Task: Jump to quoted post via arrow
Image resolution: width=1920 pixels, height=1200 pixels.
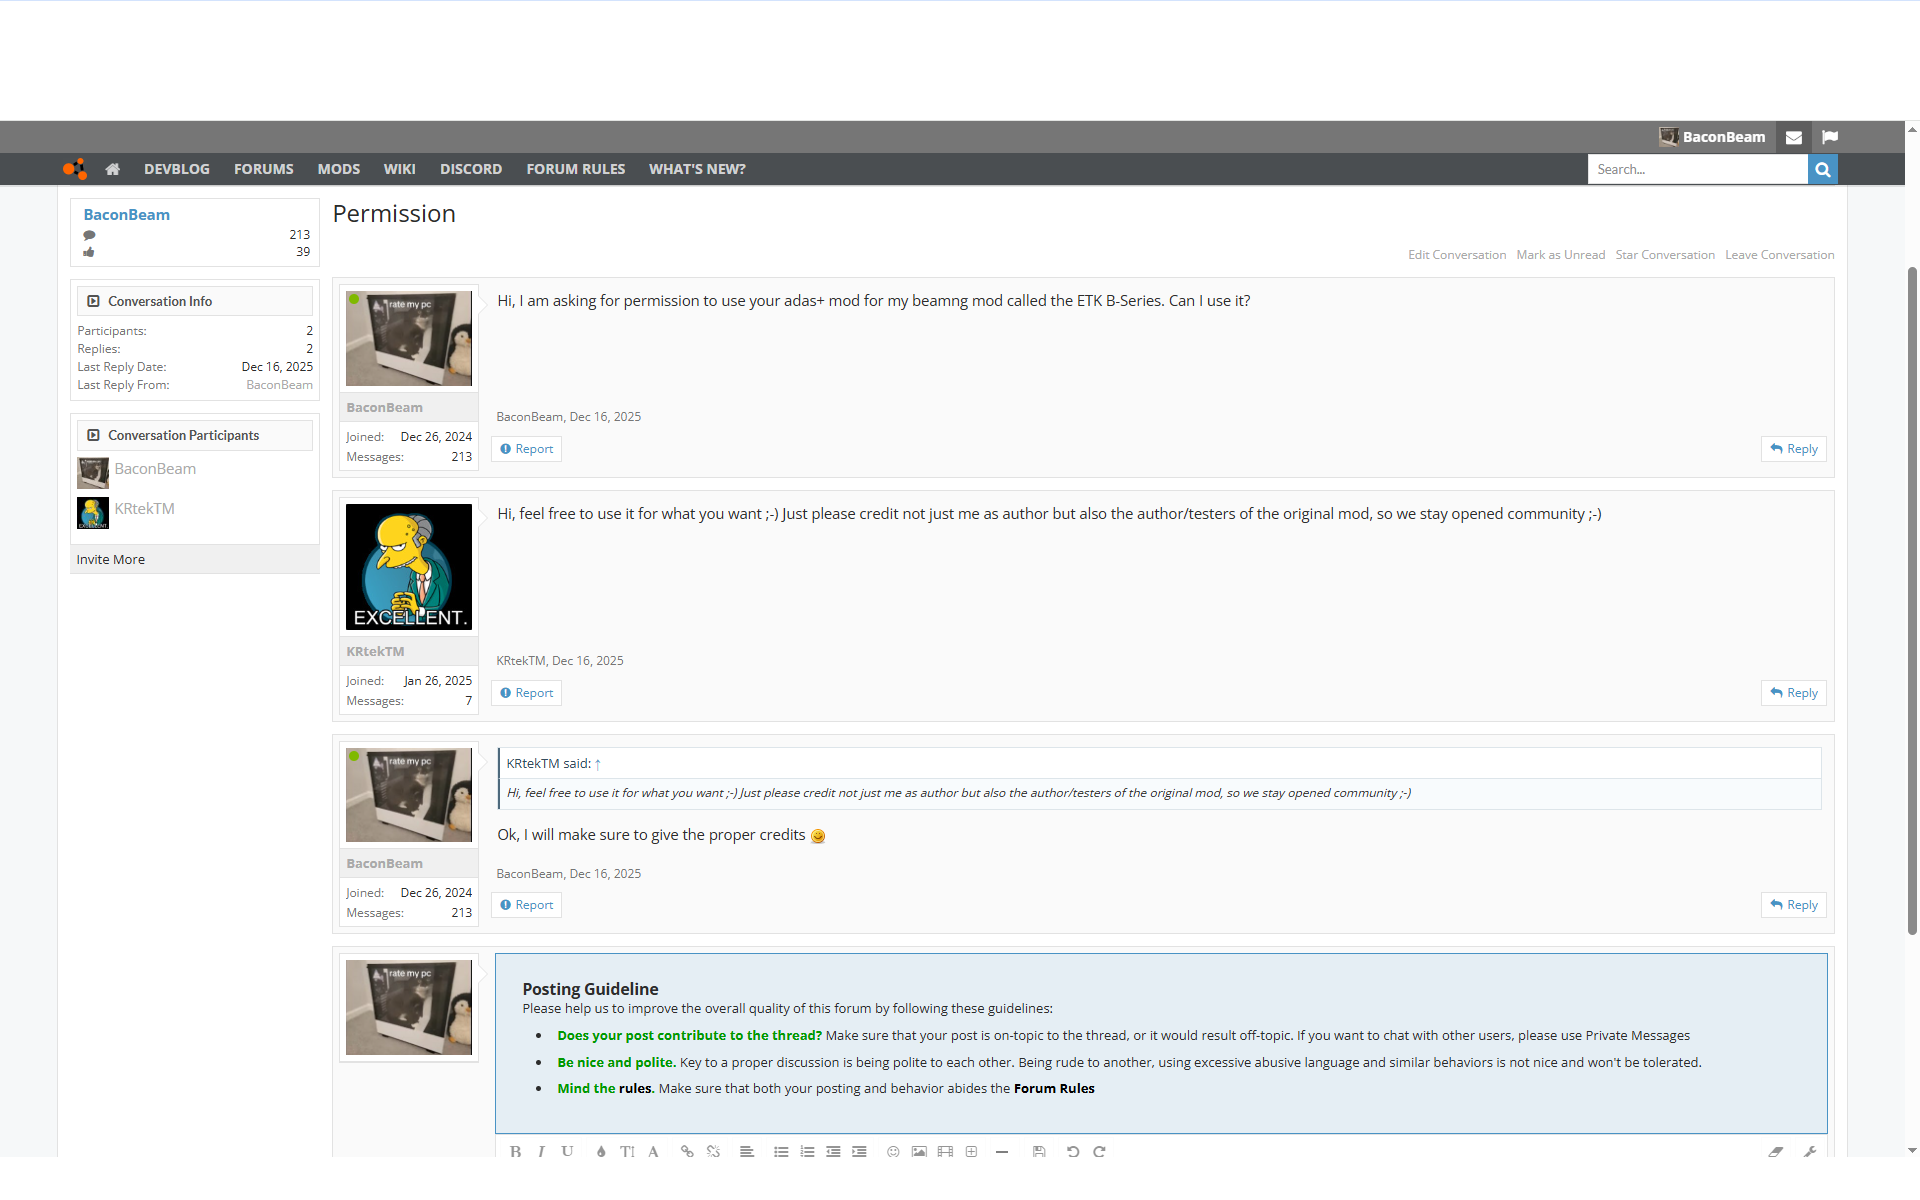Action: (598, 764)
